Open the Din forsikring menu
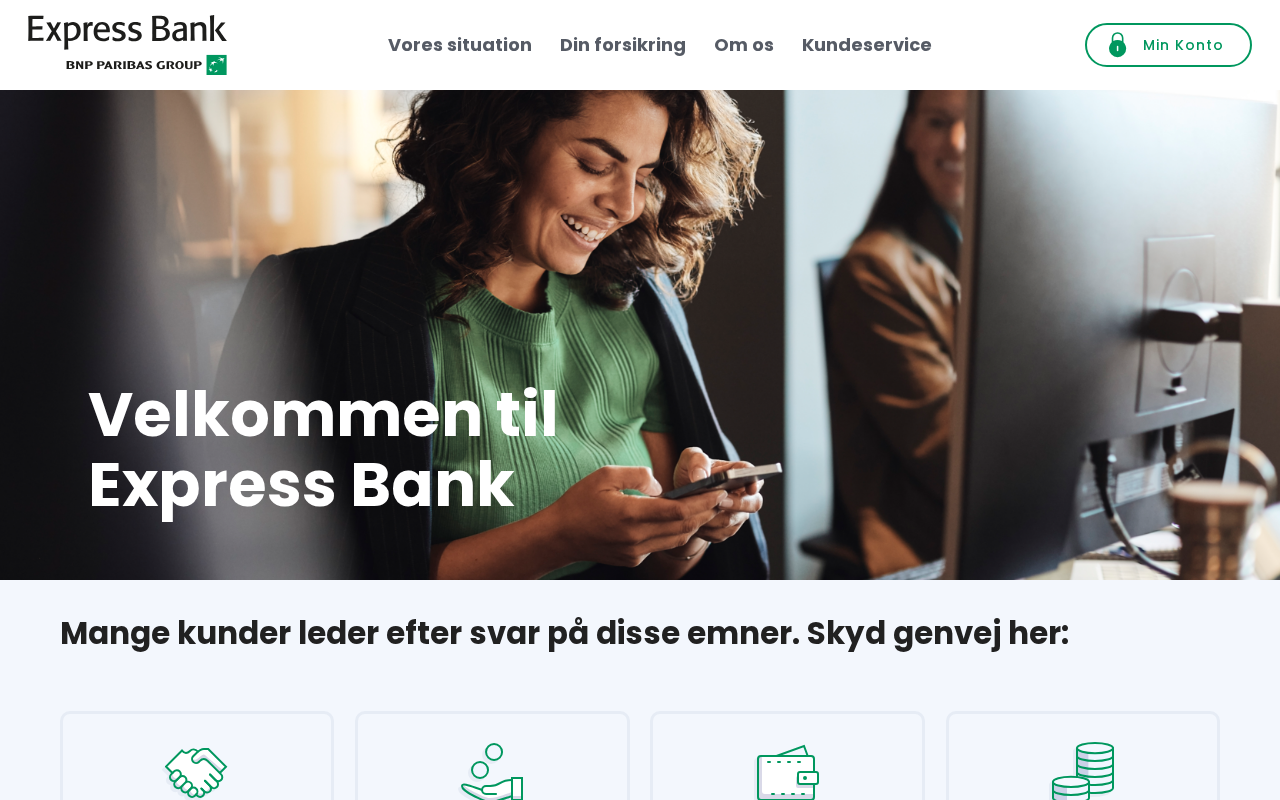 pos(623,45)
